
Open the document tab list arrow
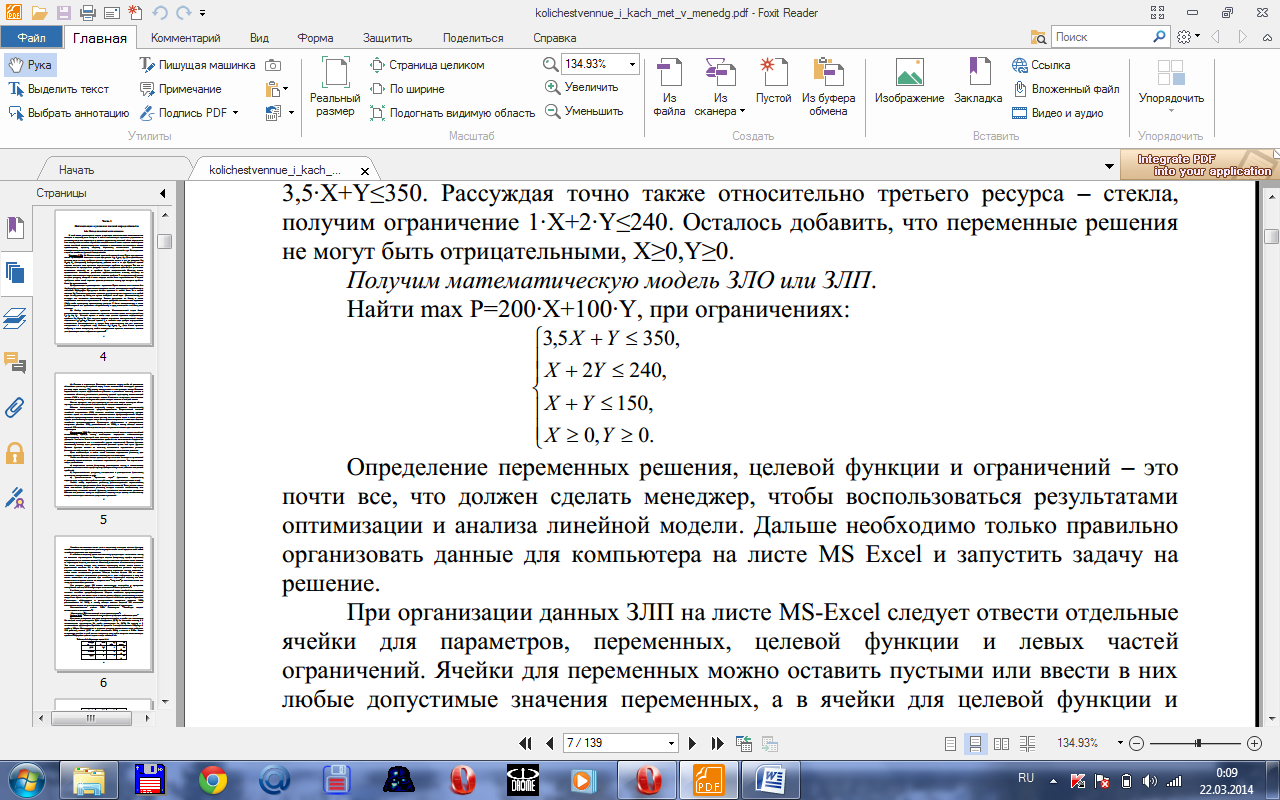click(x=1109, y=166)
